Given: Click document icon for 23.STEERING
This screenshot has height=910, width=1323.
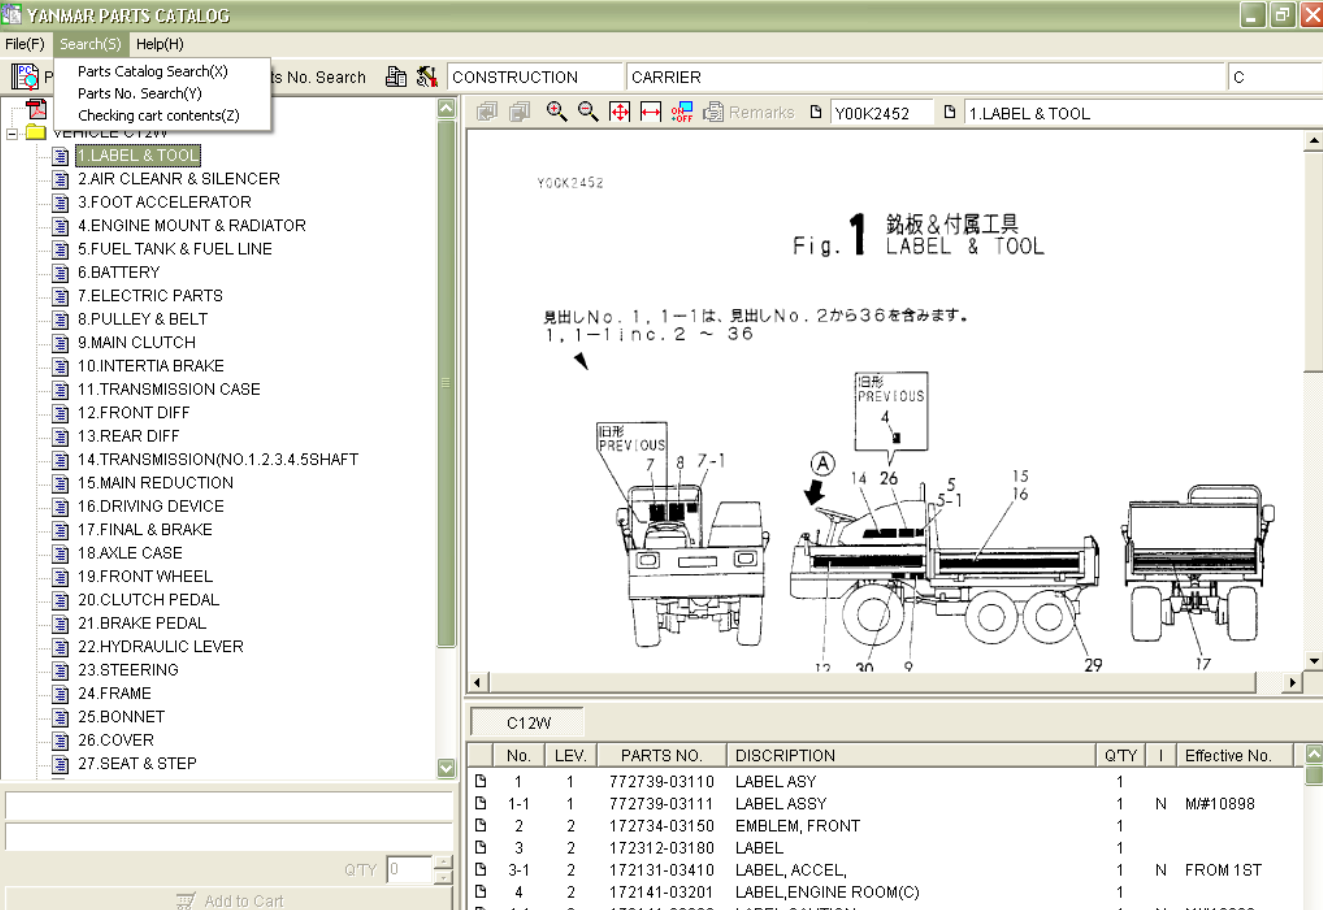Looking at the screenshot, I should click(x=61, y=670).
